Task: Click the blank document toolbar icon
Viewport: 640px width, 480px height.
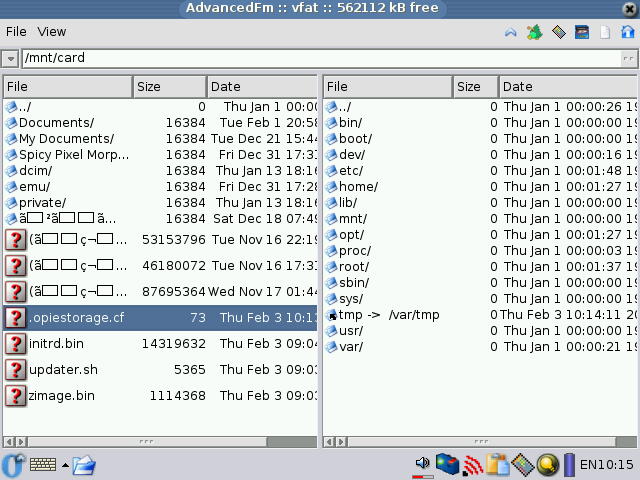Action: [x=605, y=32]
